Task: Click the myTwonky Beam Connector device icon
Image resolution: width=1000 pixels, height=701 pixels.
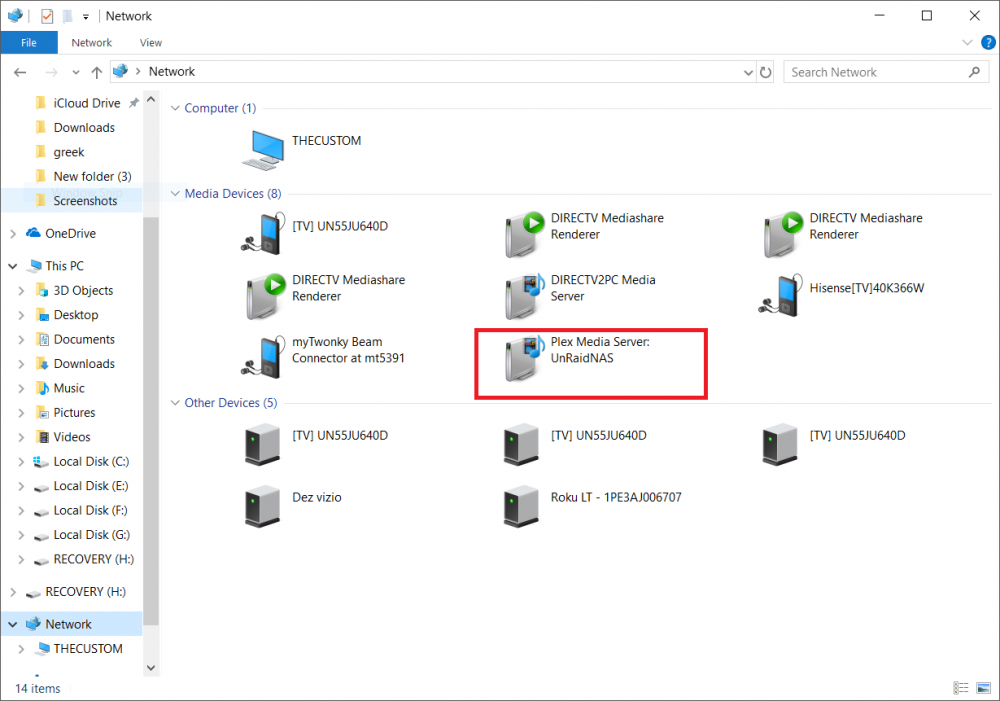Action: coord(263,357)
